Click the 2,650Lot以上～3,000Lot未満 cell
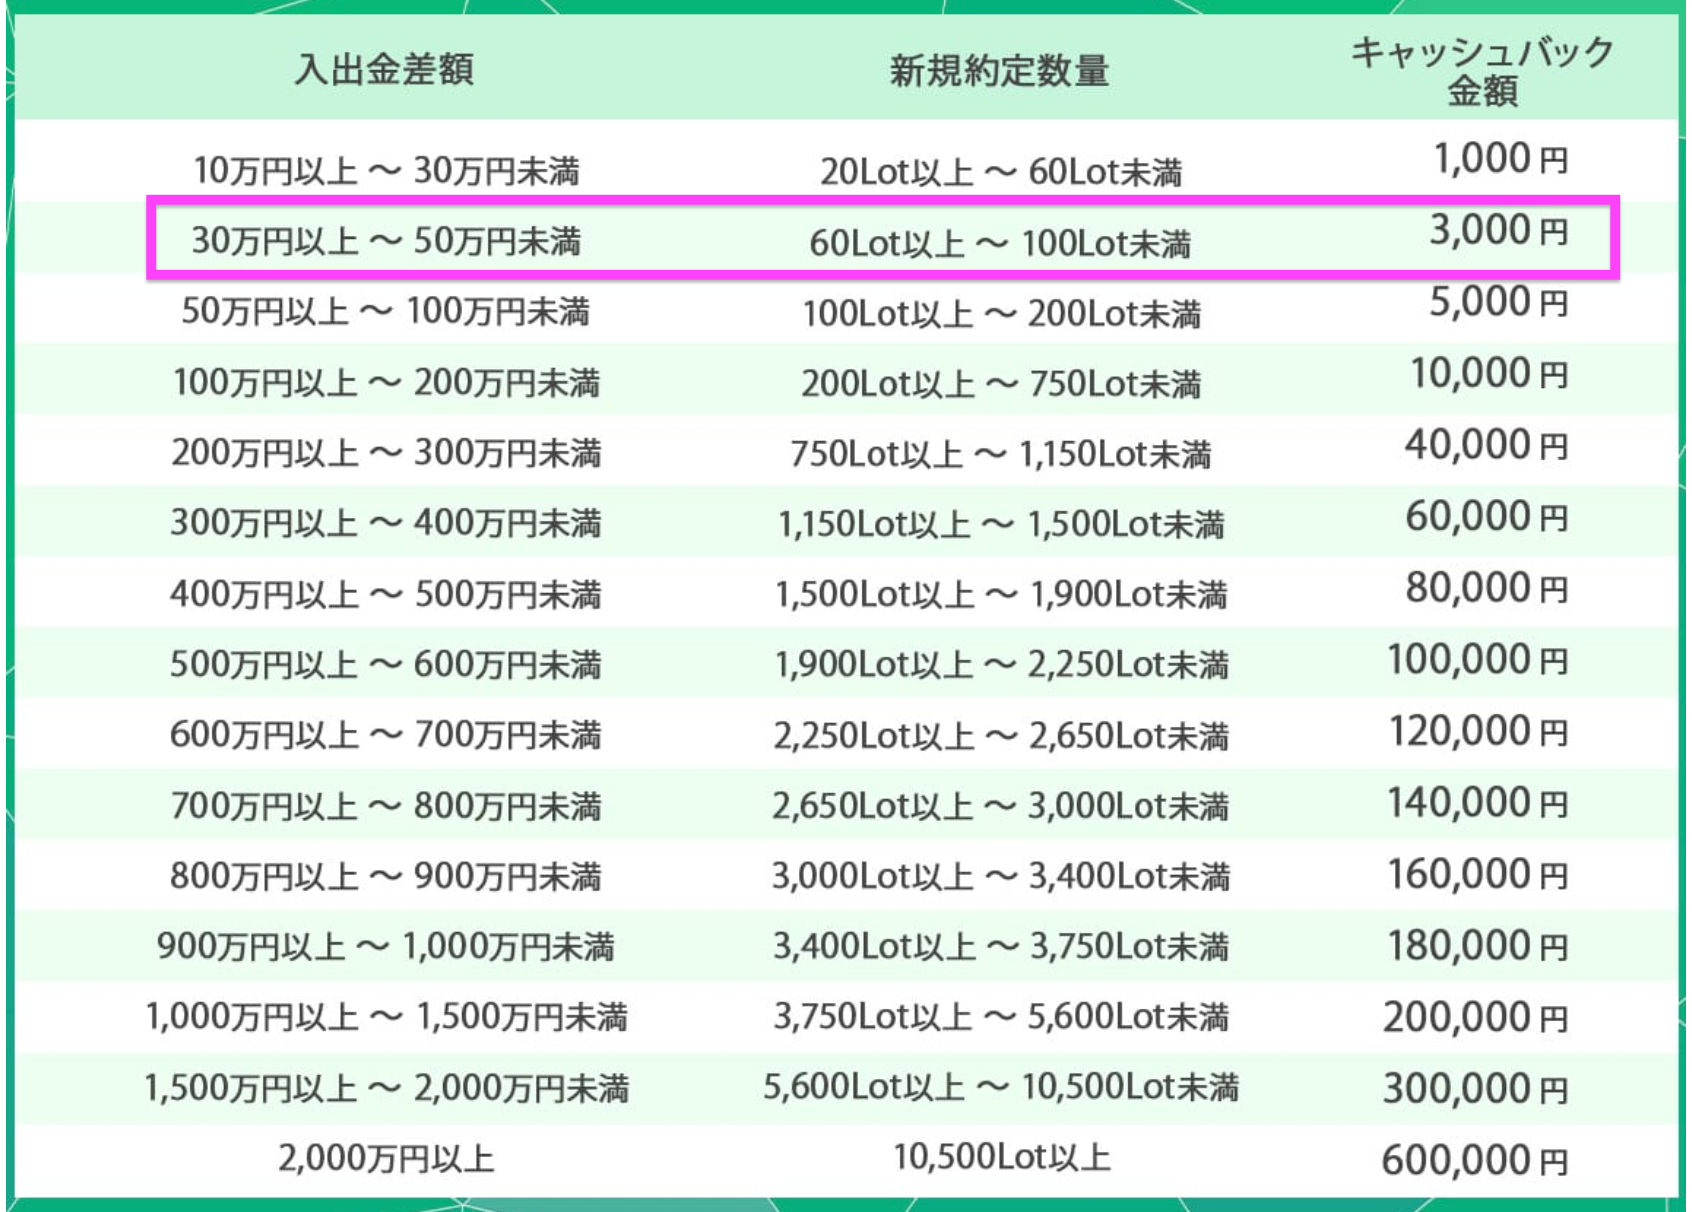The width and height of the screenshot is (1692, 1212). (1000, 806)
